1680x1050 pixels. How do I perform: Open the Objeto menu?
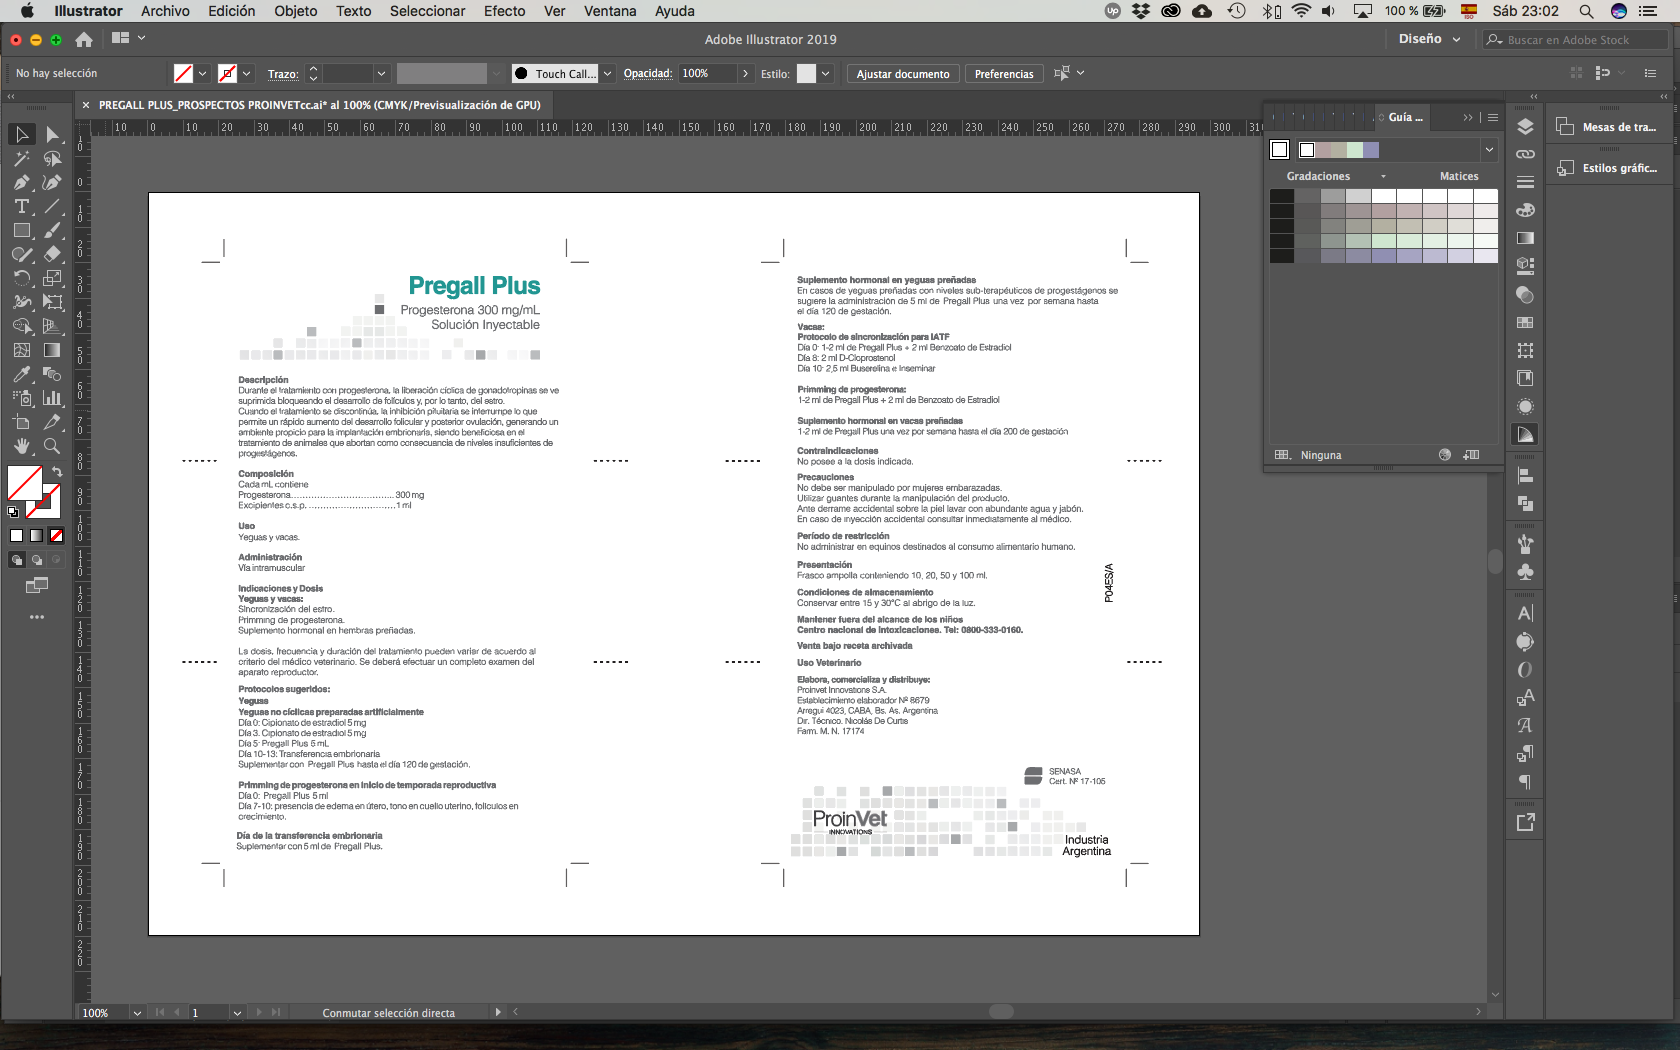(295, 11)
